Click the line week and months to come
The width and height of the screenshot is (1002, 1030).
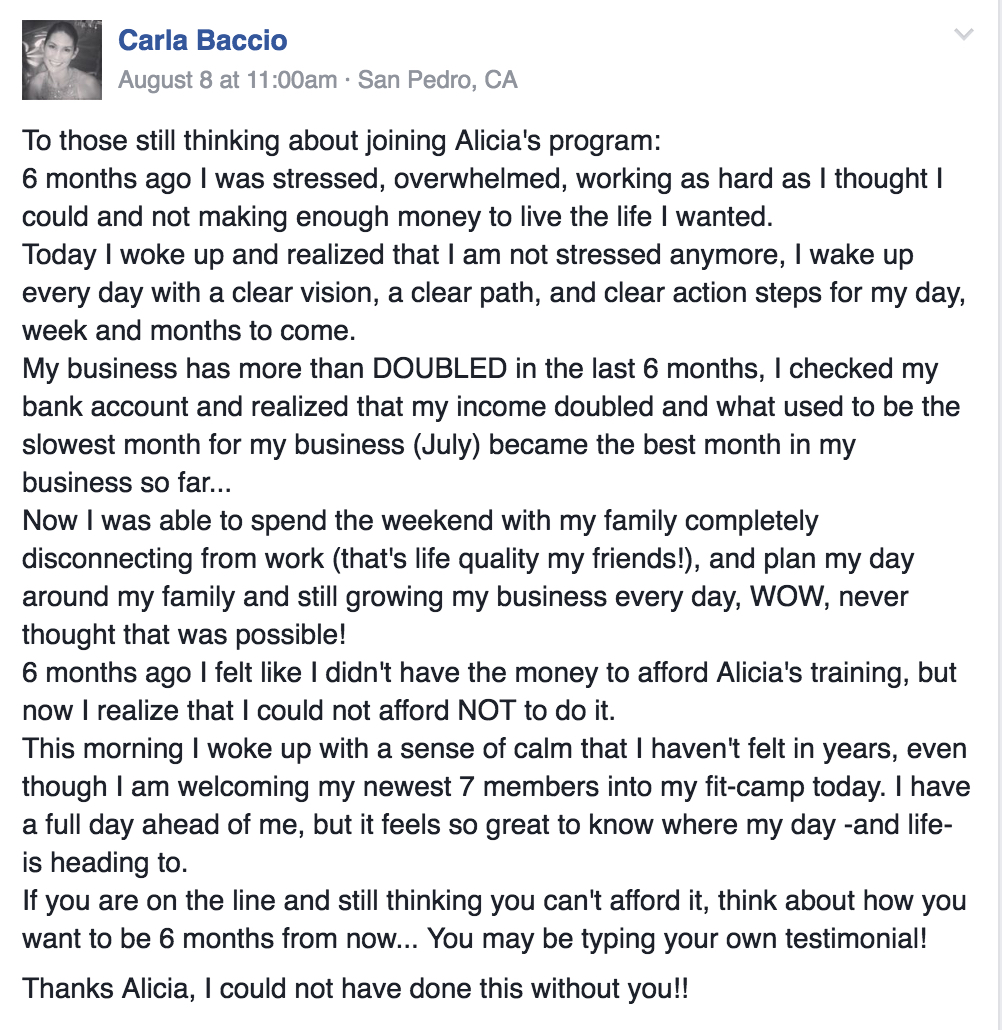point(189,331)
